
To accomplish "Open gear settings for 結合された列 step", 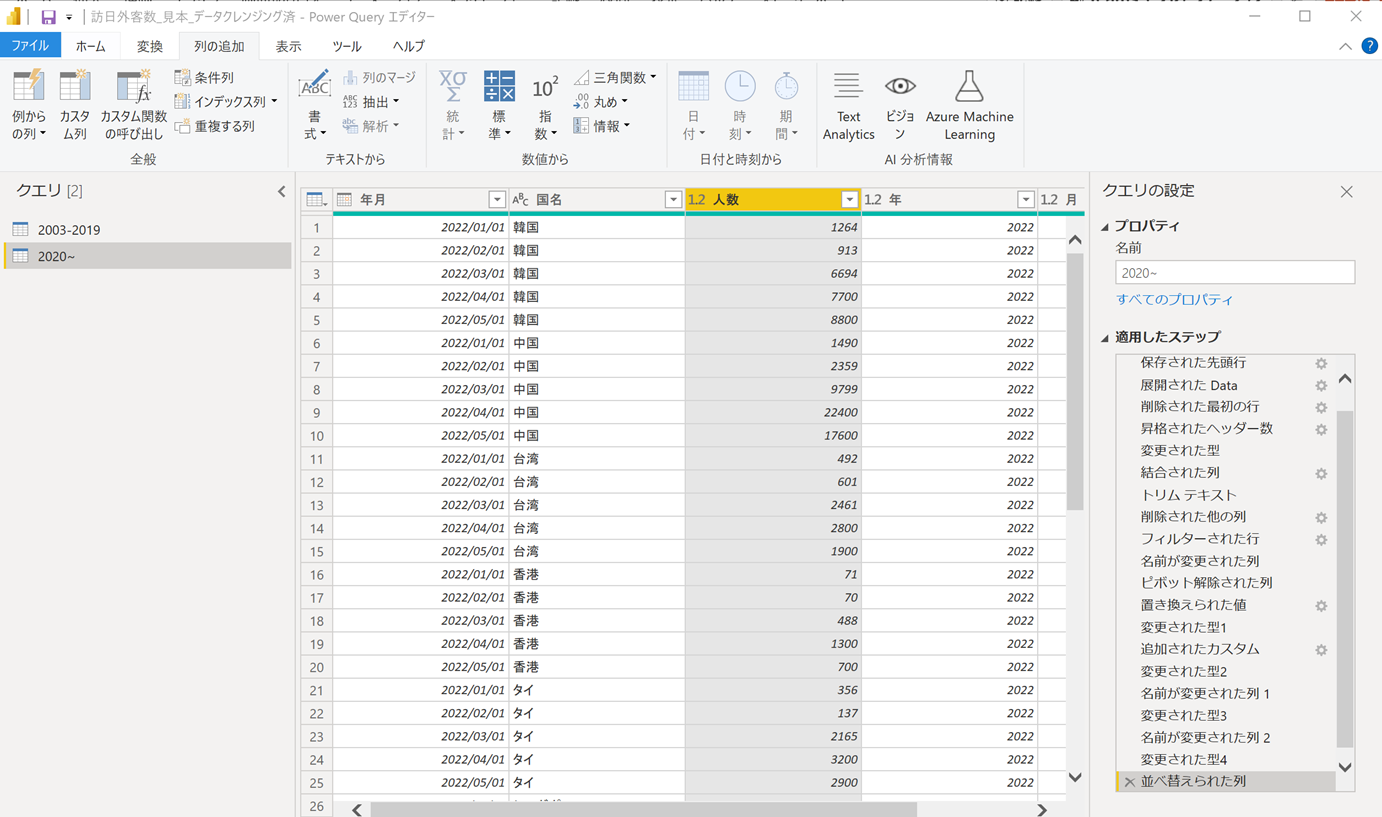I will point(1321,474).
